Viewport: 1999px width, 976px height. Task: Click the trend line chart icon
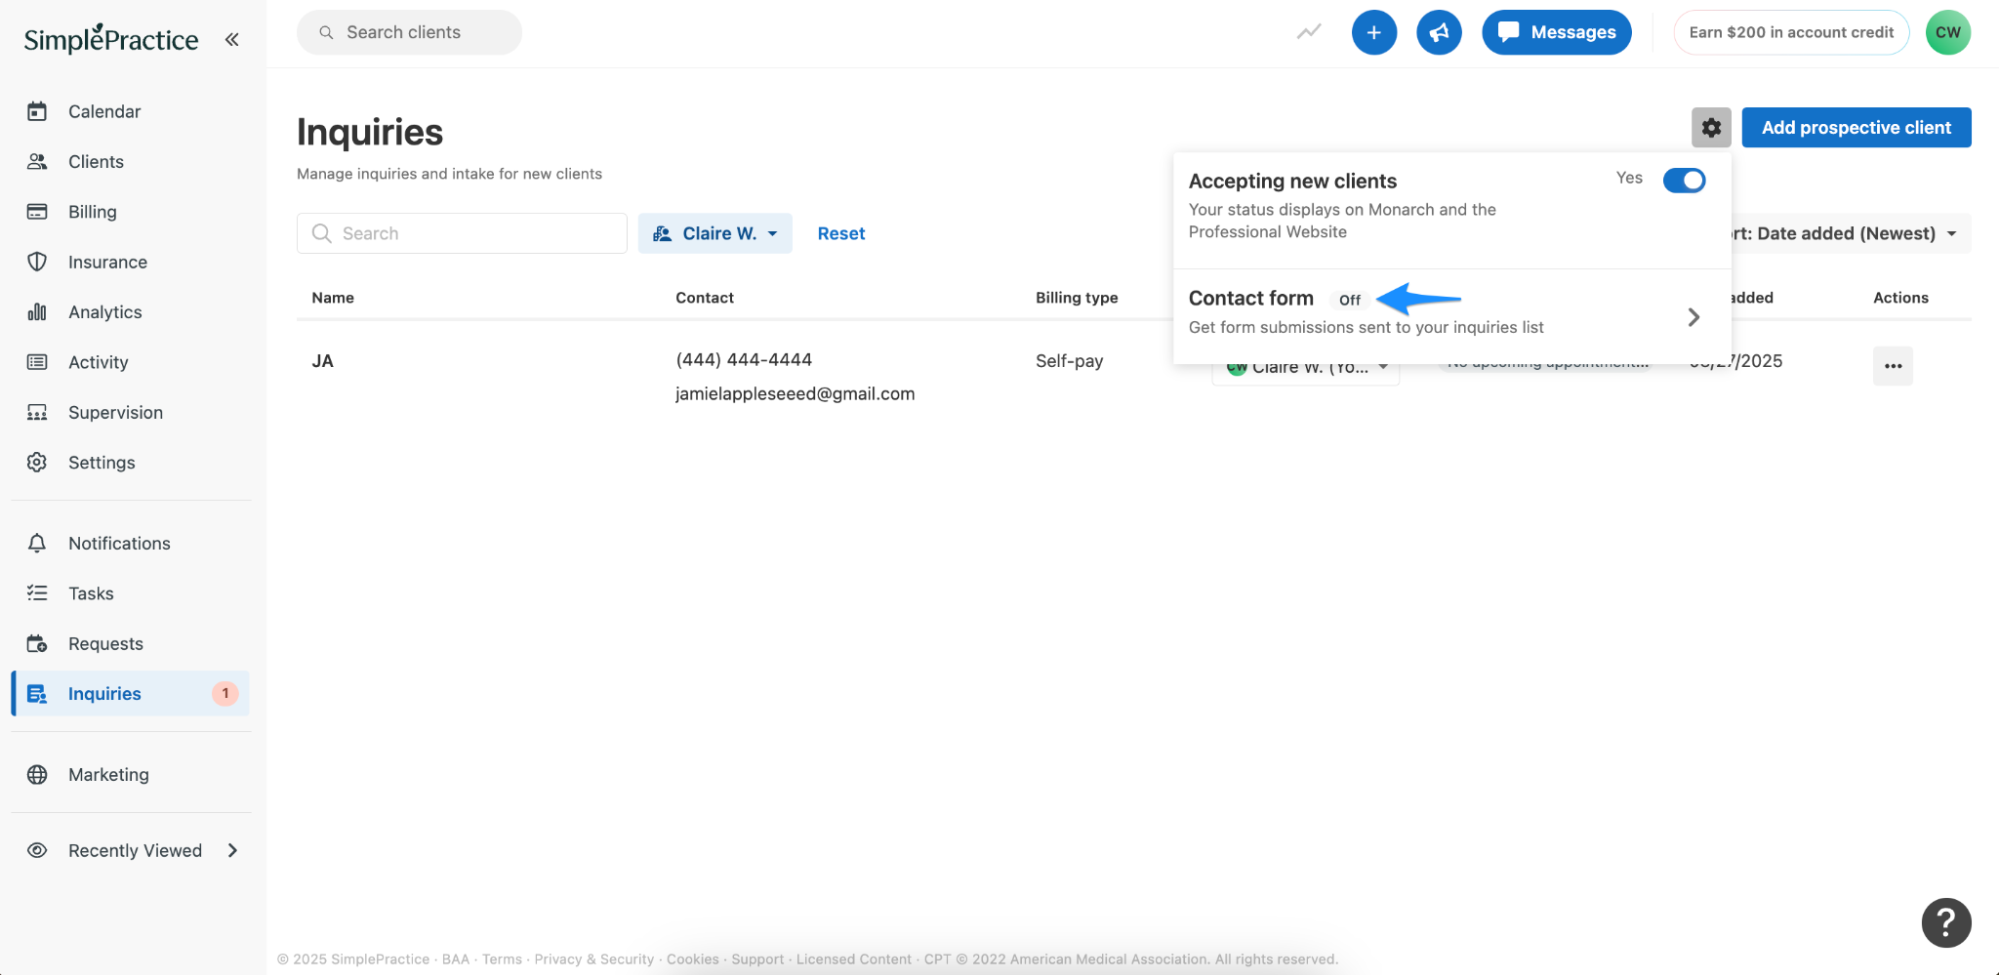(1309, 32)
